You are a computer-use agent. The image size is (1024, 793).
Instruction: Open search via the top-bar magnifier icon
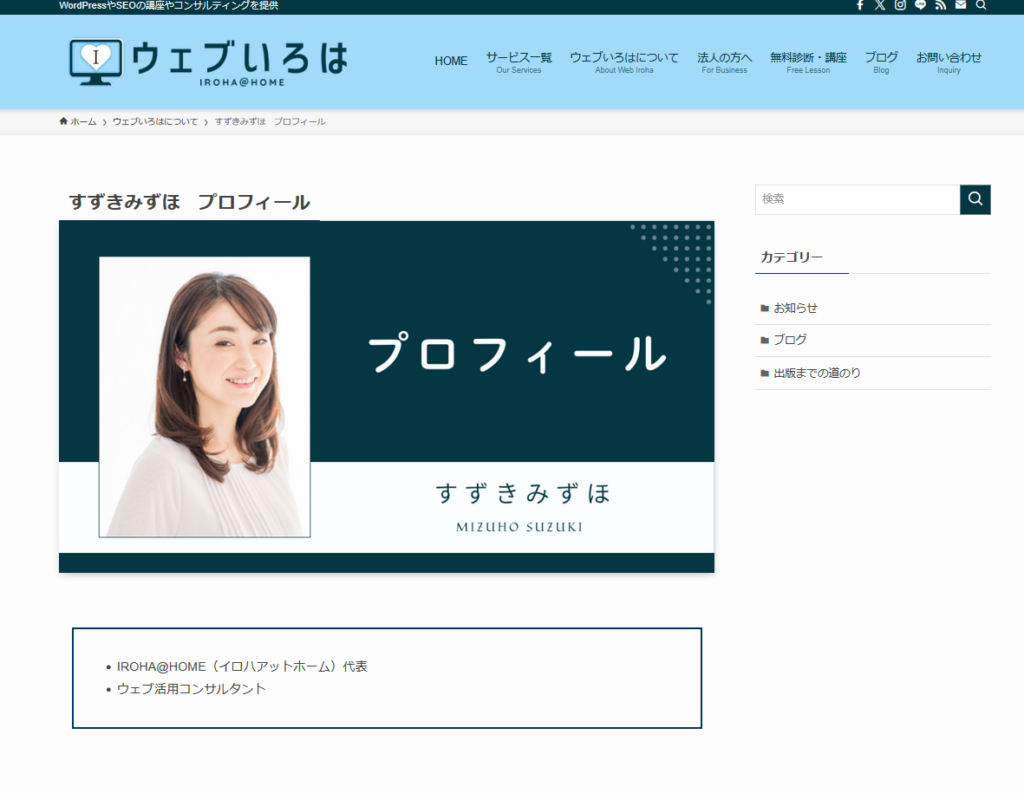click(x=980, y=6)
